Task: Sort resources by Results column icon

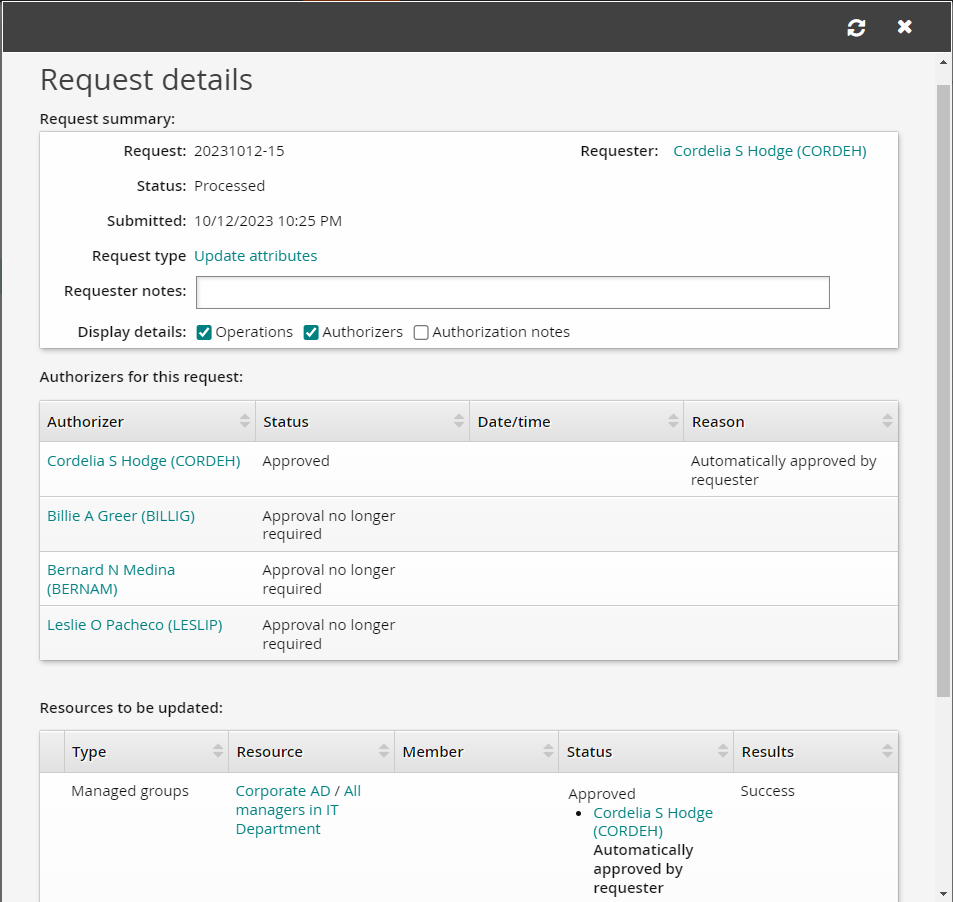Action: 887,752
